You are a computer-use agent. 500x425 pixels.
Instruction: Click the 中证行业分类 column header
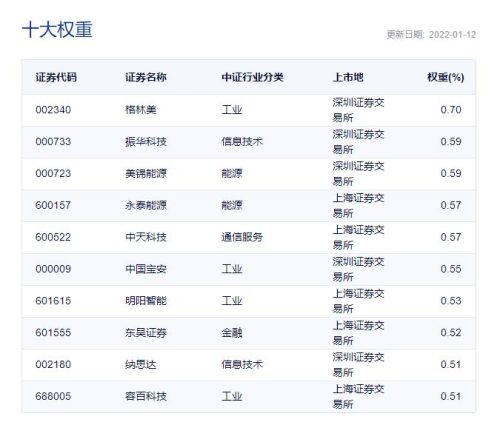tap(252, 77)
